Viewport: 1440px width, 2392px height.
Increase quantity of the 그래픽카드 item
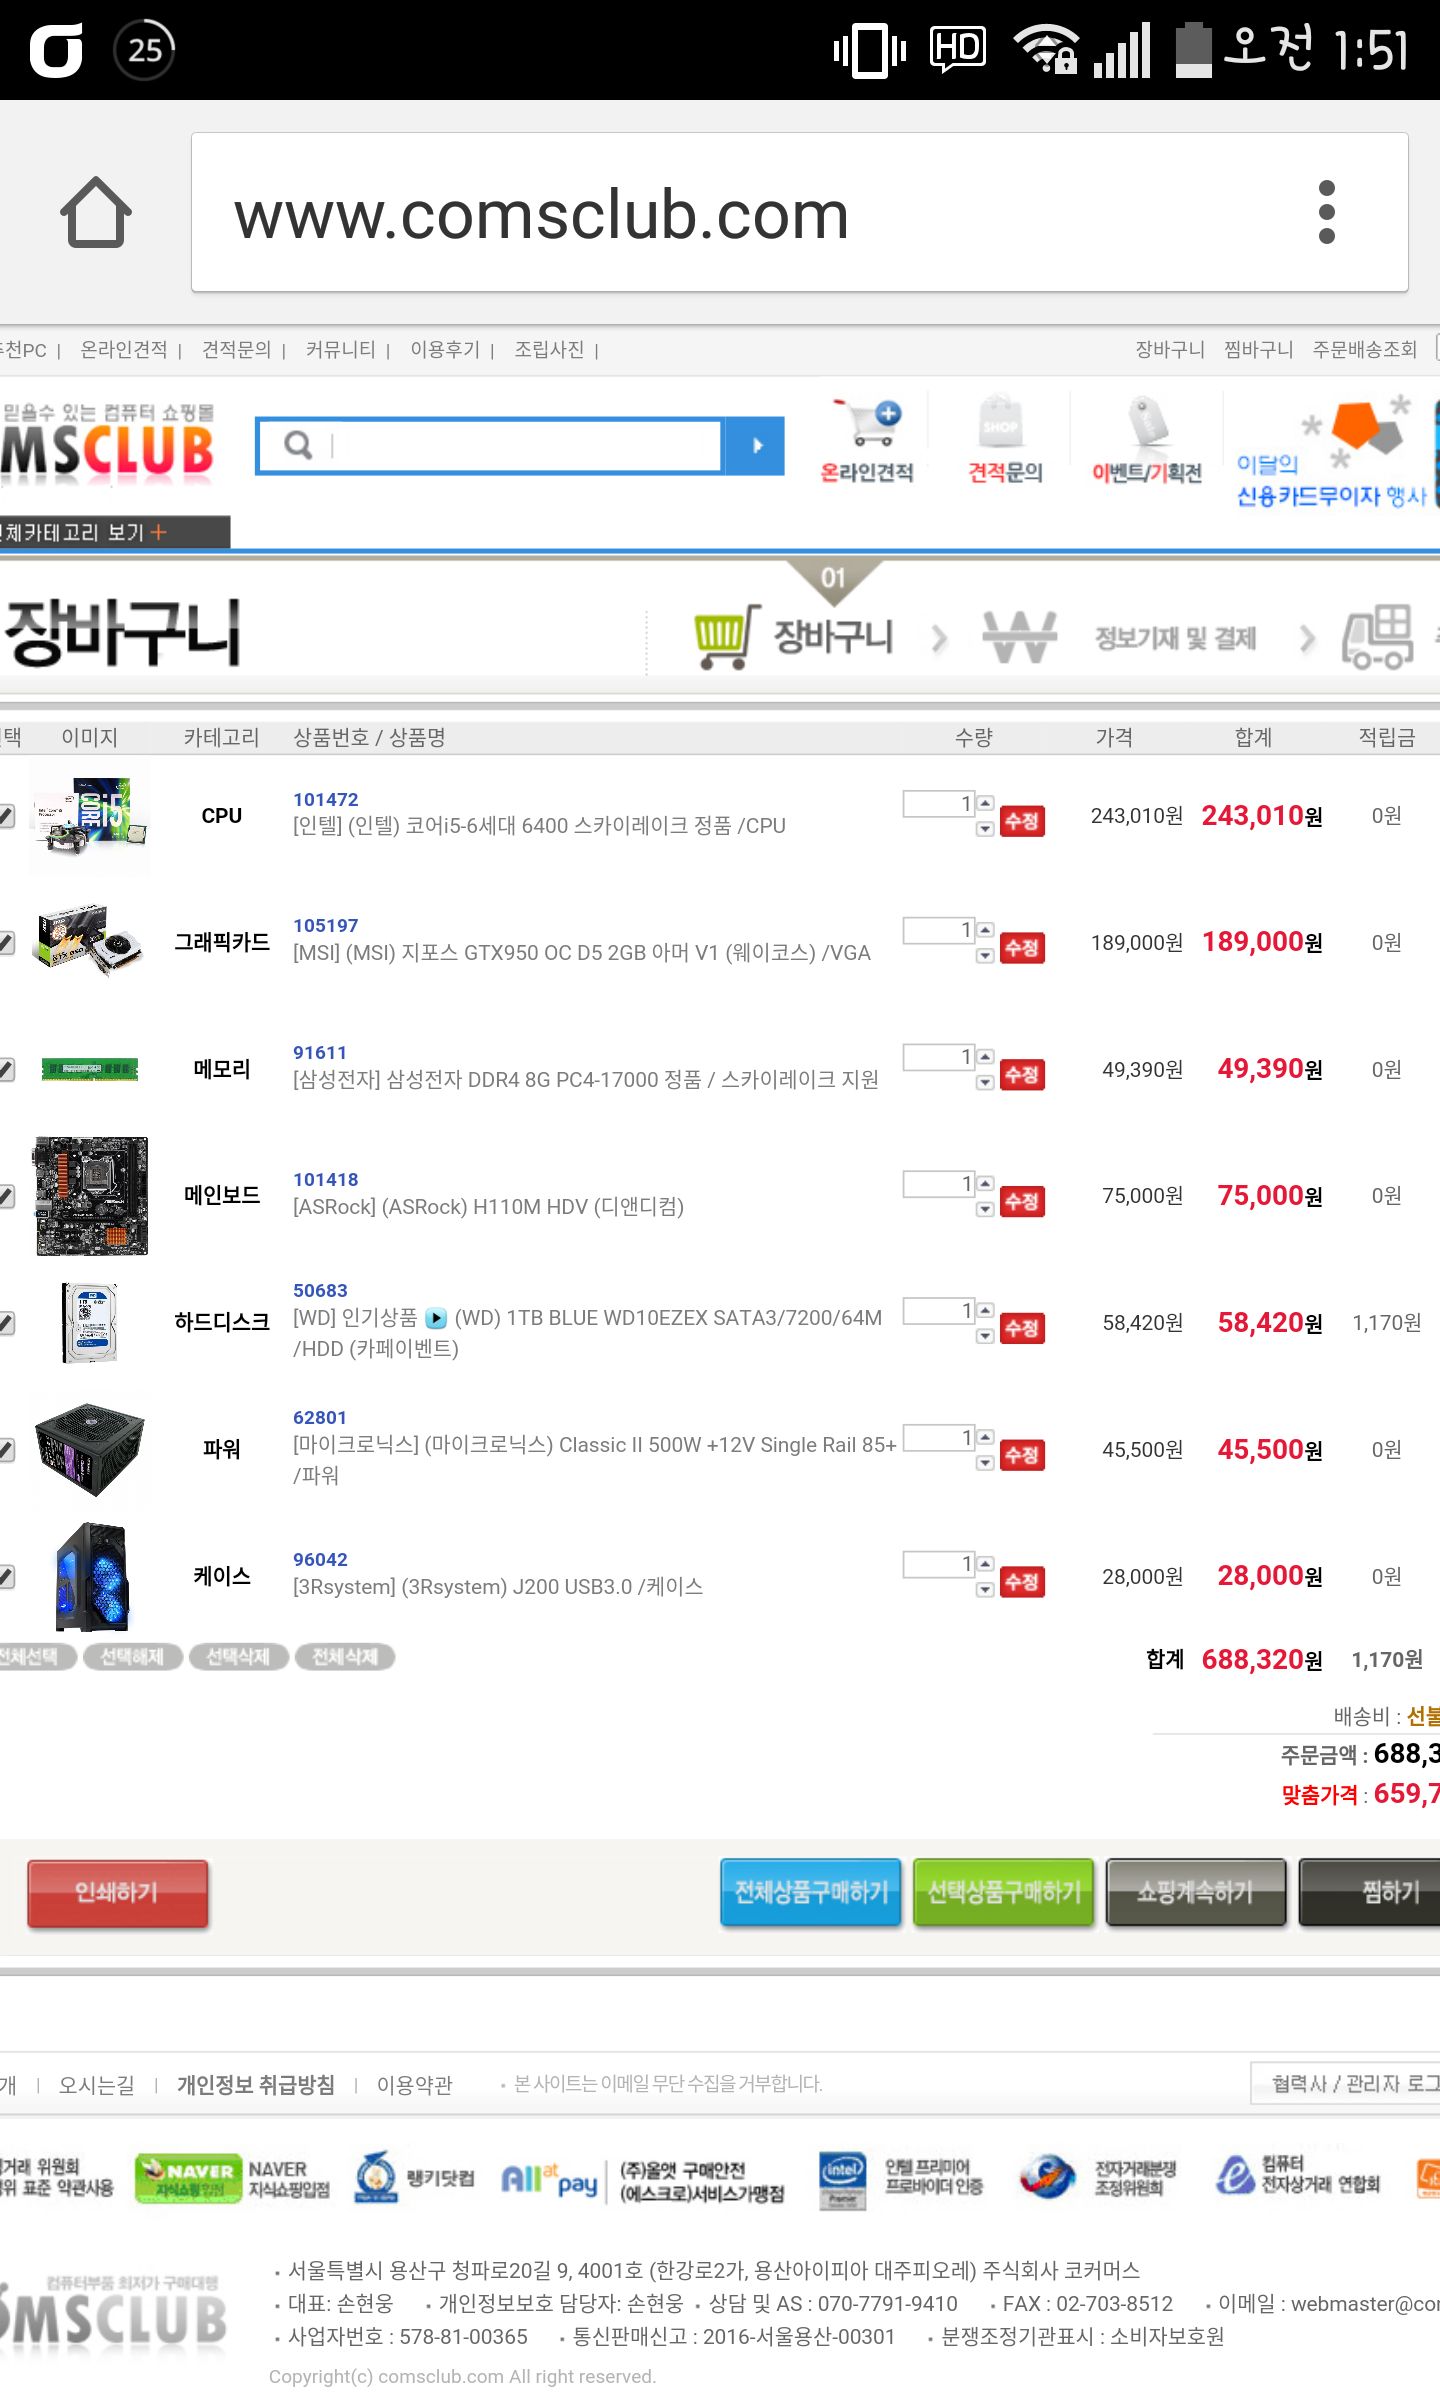pyautogui.click(x=985, y=930)
